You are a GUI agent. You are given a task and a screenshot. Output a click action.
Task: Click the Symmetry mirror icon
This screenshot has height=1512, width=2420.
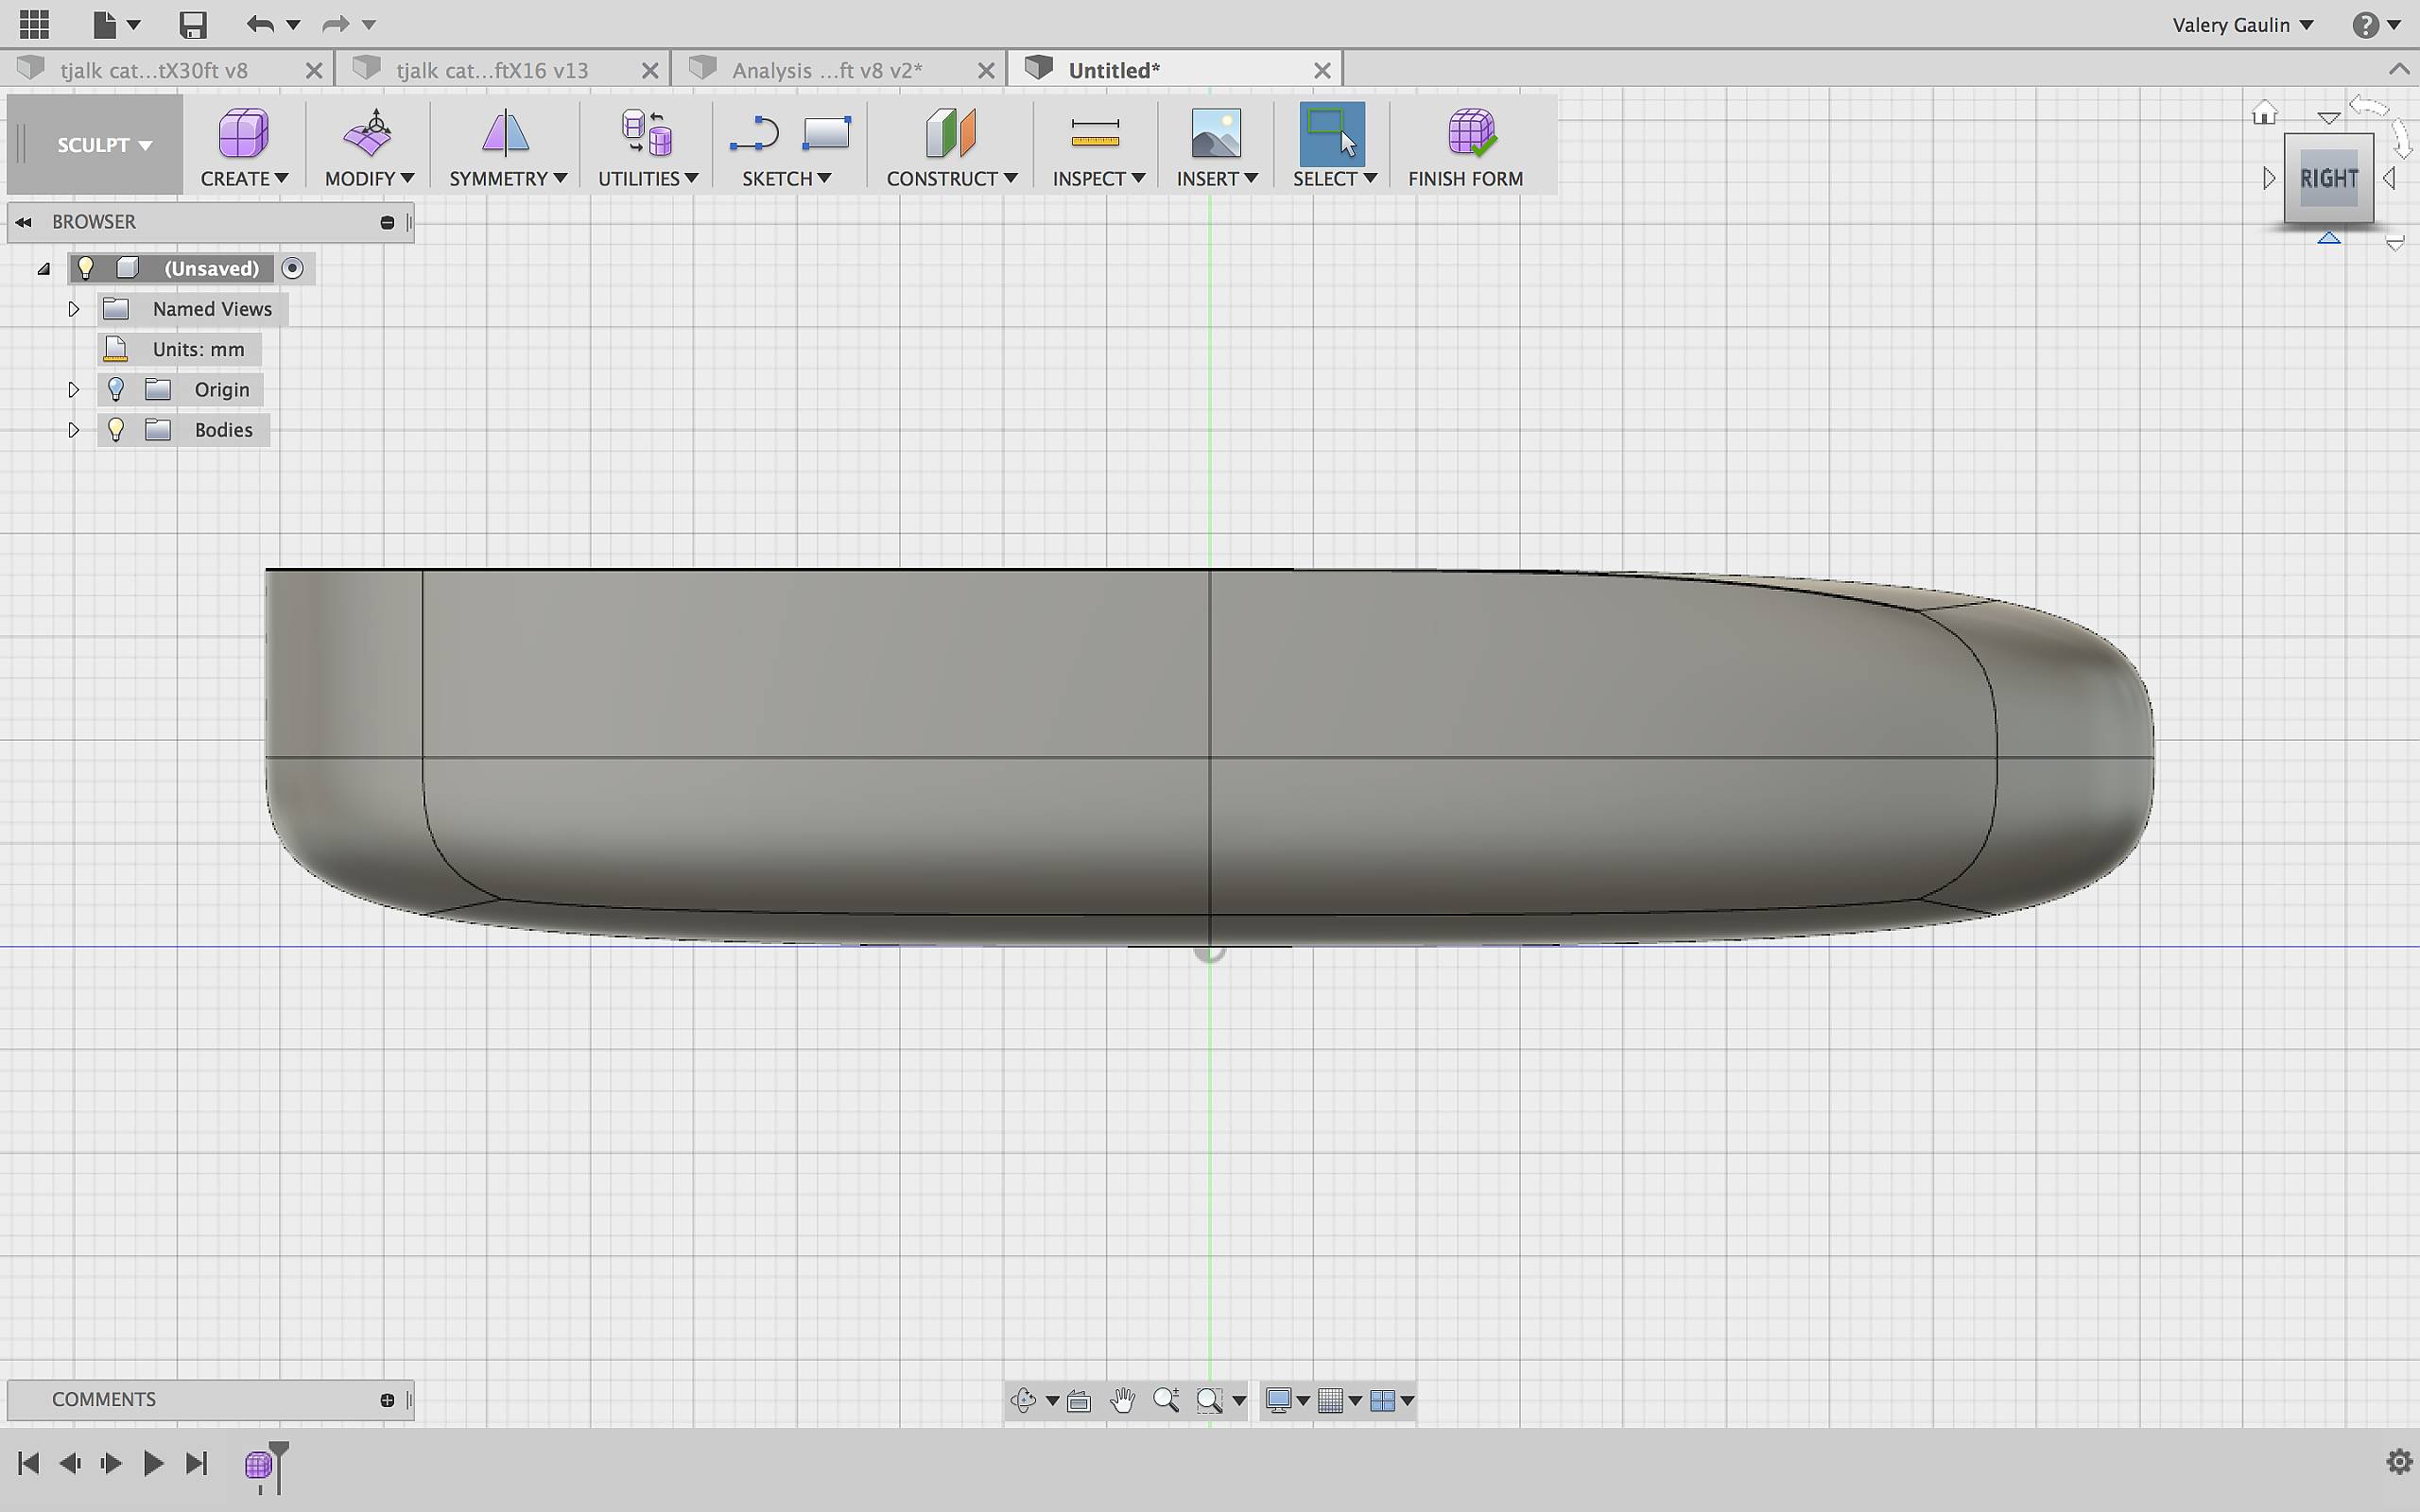(x=505, y=133)
